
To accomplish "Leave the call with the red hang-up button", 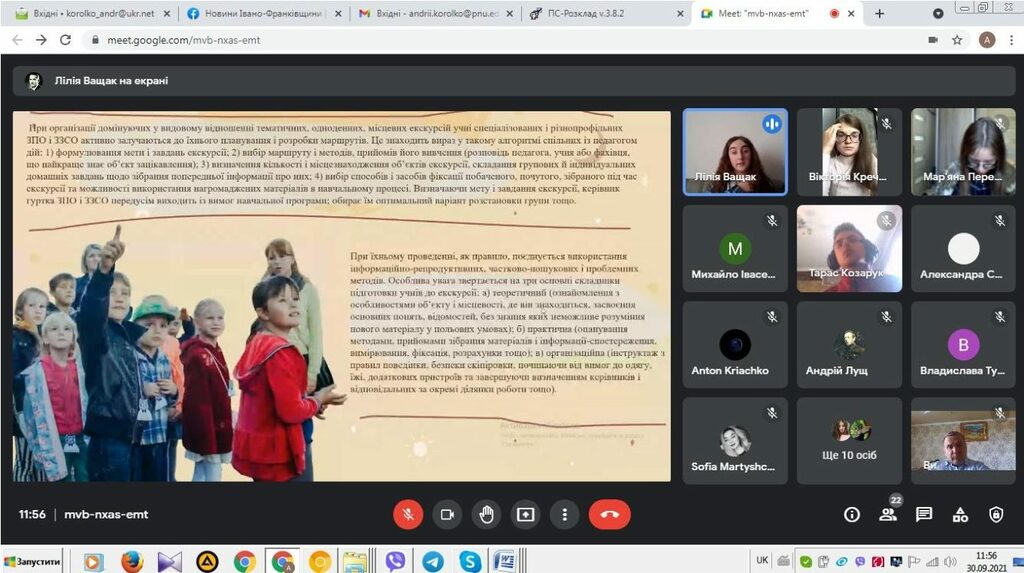I will point(610,514).
